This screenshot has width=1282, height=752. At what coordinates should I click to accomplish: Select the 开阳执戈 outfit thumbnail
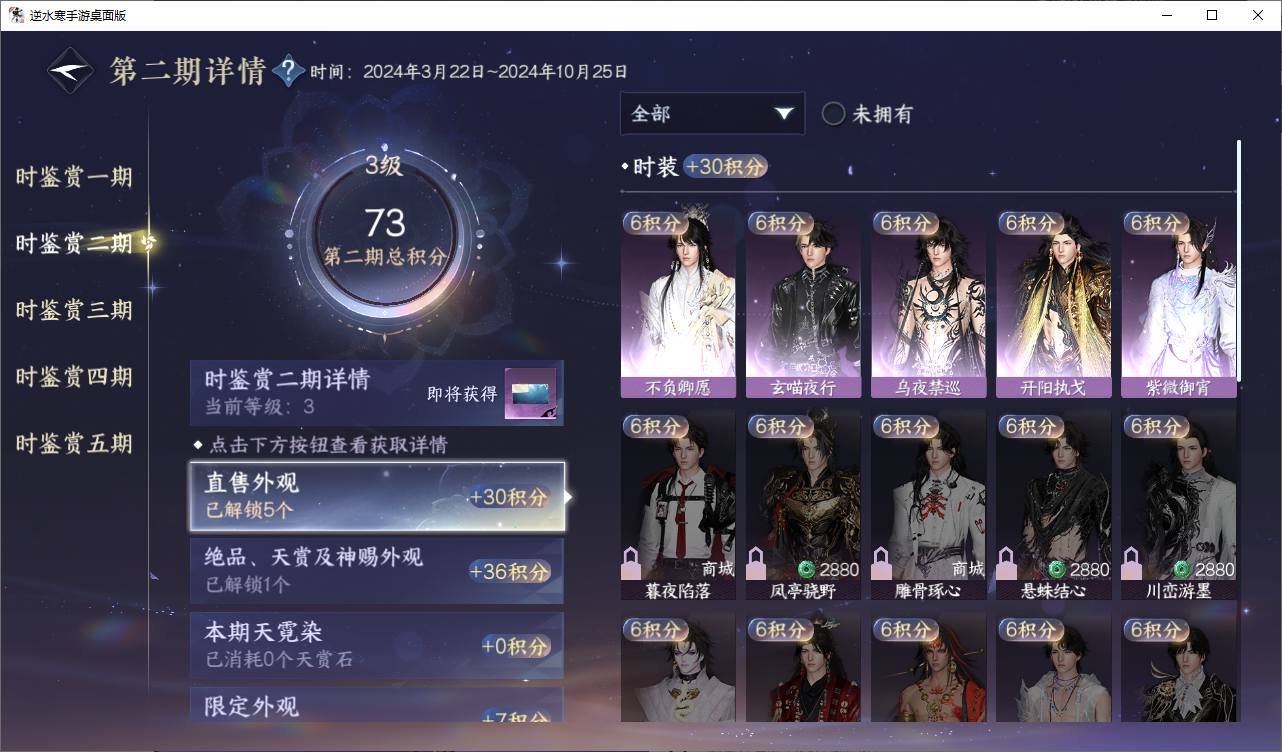click(1053, 303)
